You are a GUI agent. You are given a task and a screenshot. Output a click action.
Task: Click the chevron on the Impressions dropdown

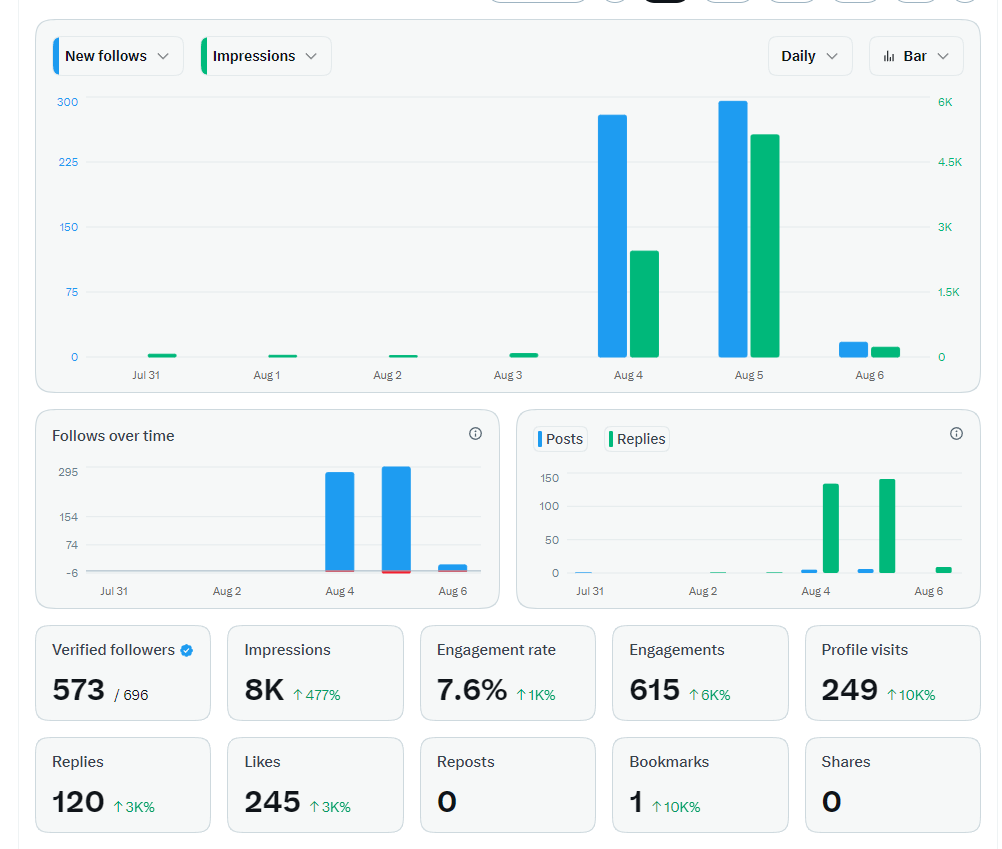click(x=311, y=56)
